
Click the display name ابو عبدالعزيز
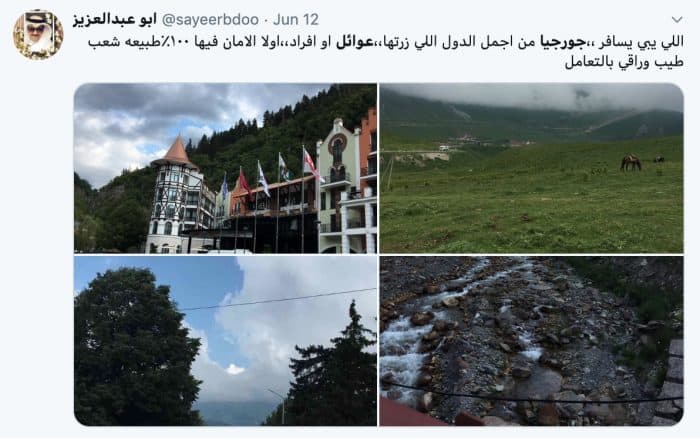[114, 20]
